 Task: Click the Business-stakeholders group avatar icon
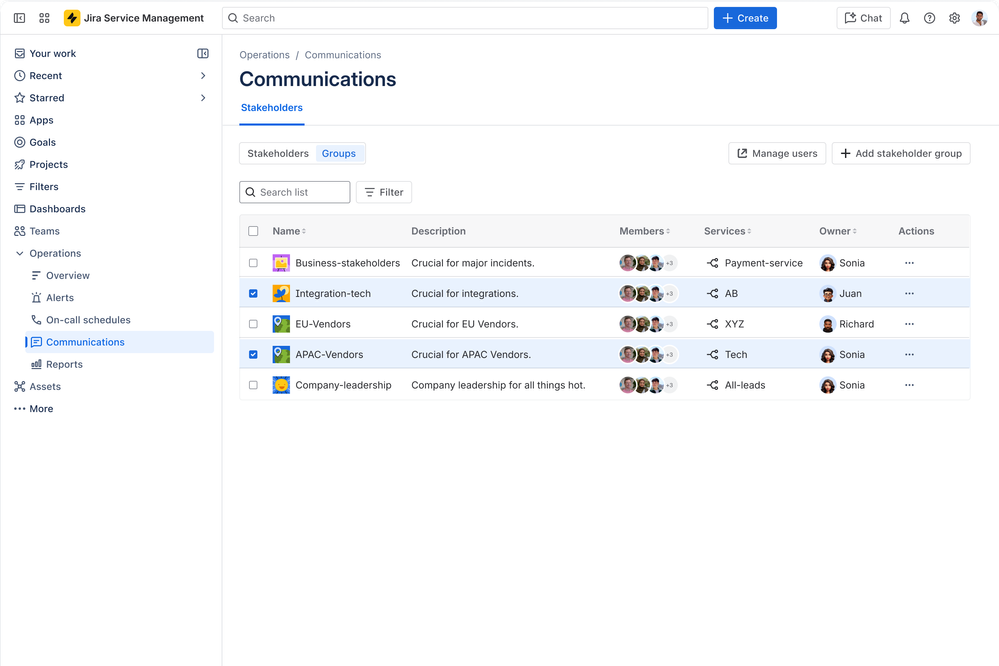[281, 263]
